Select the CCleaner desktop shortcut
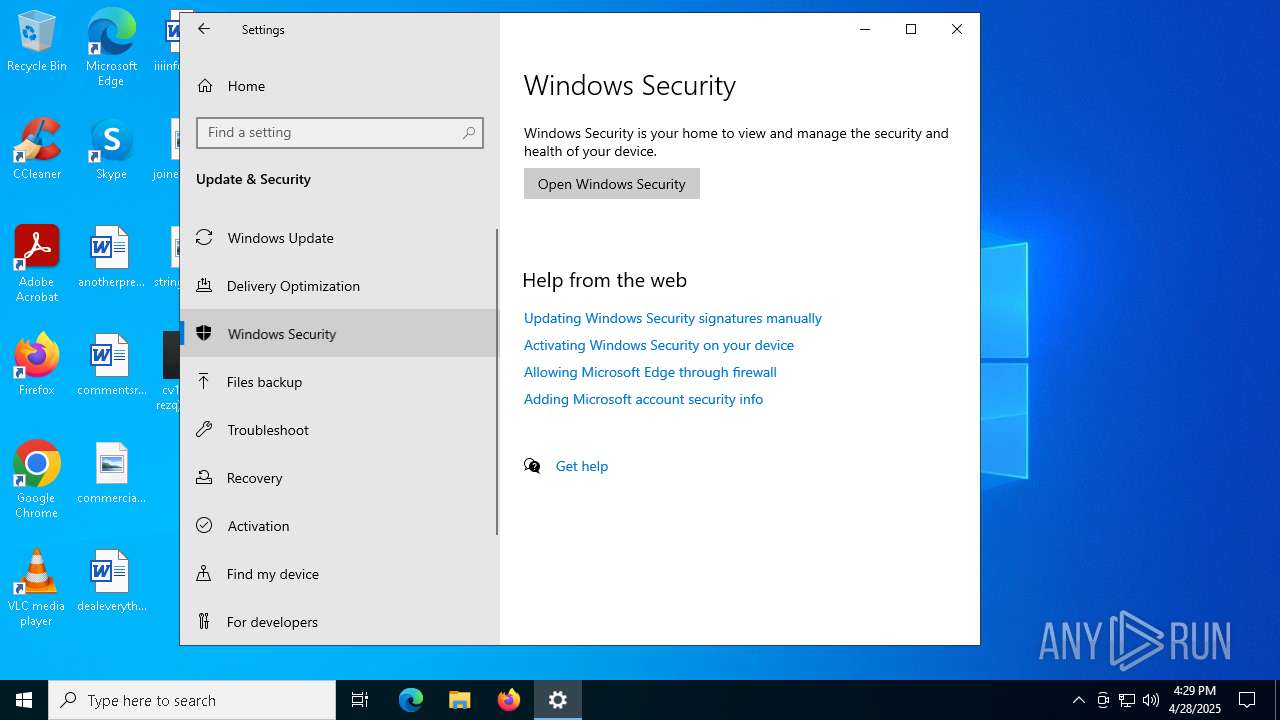Viewport: 1280px width, 720px height. click(37, 149)
